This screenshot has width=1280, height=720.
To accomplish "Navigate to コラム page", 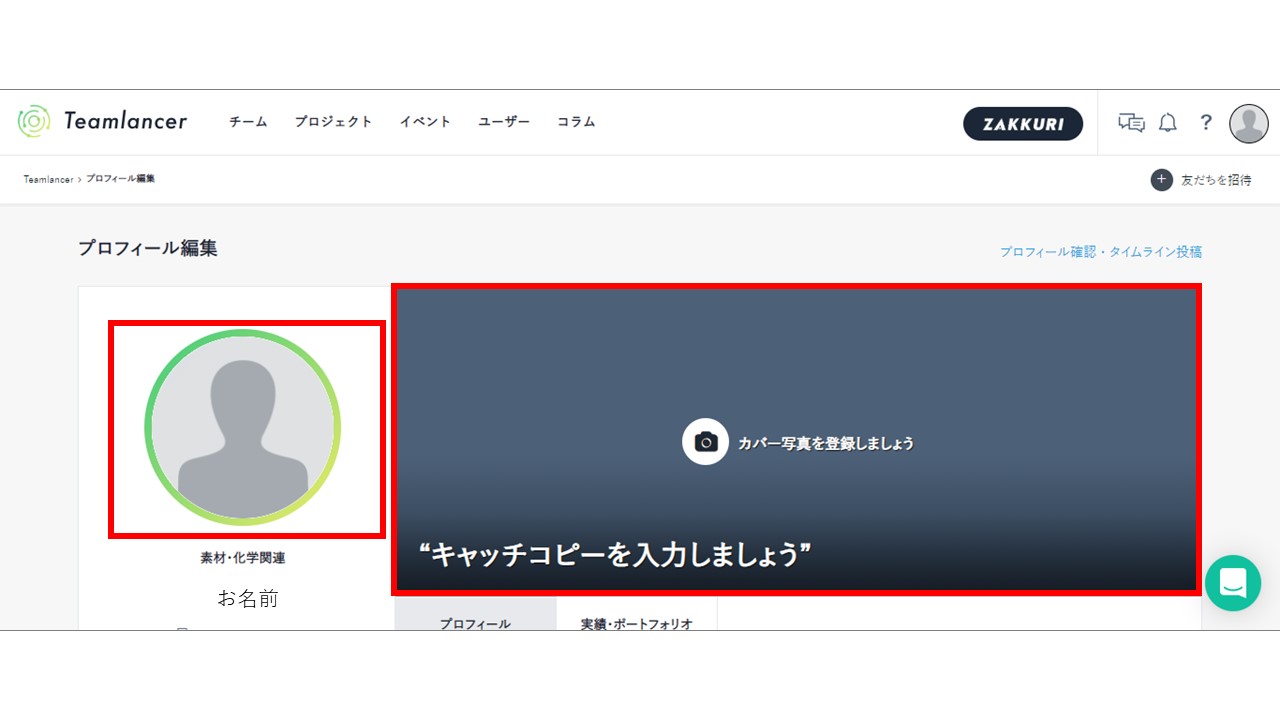I will tap(576, 122).
